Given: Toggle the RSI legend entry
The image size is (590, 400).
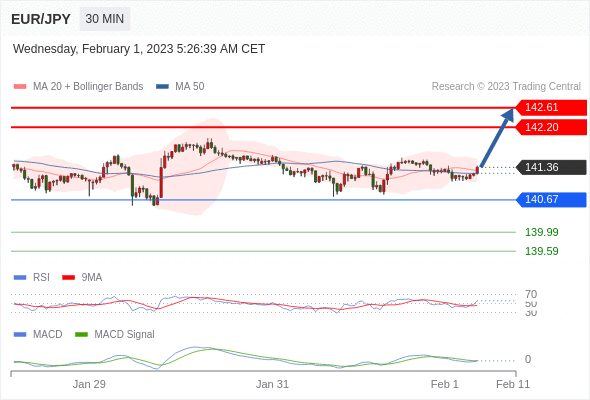Looking at the screenshot, I should [x=32, y=278].
